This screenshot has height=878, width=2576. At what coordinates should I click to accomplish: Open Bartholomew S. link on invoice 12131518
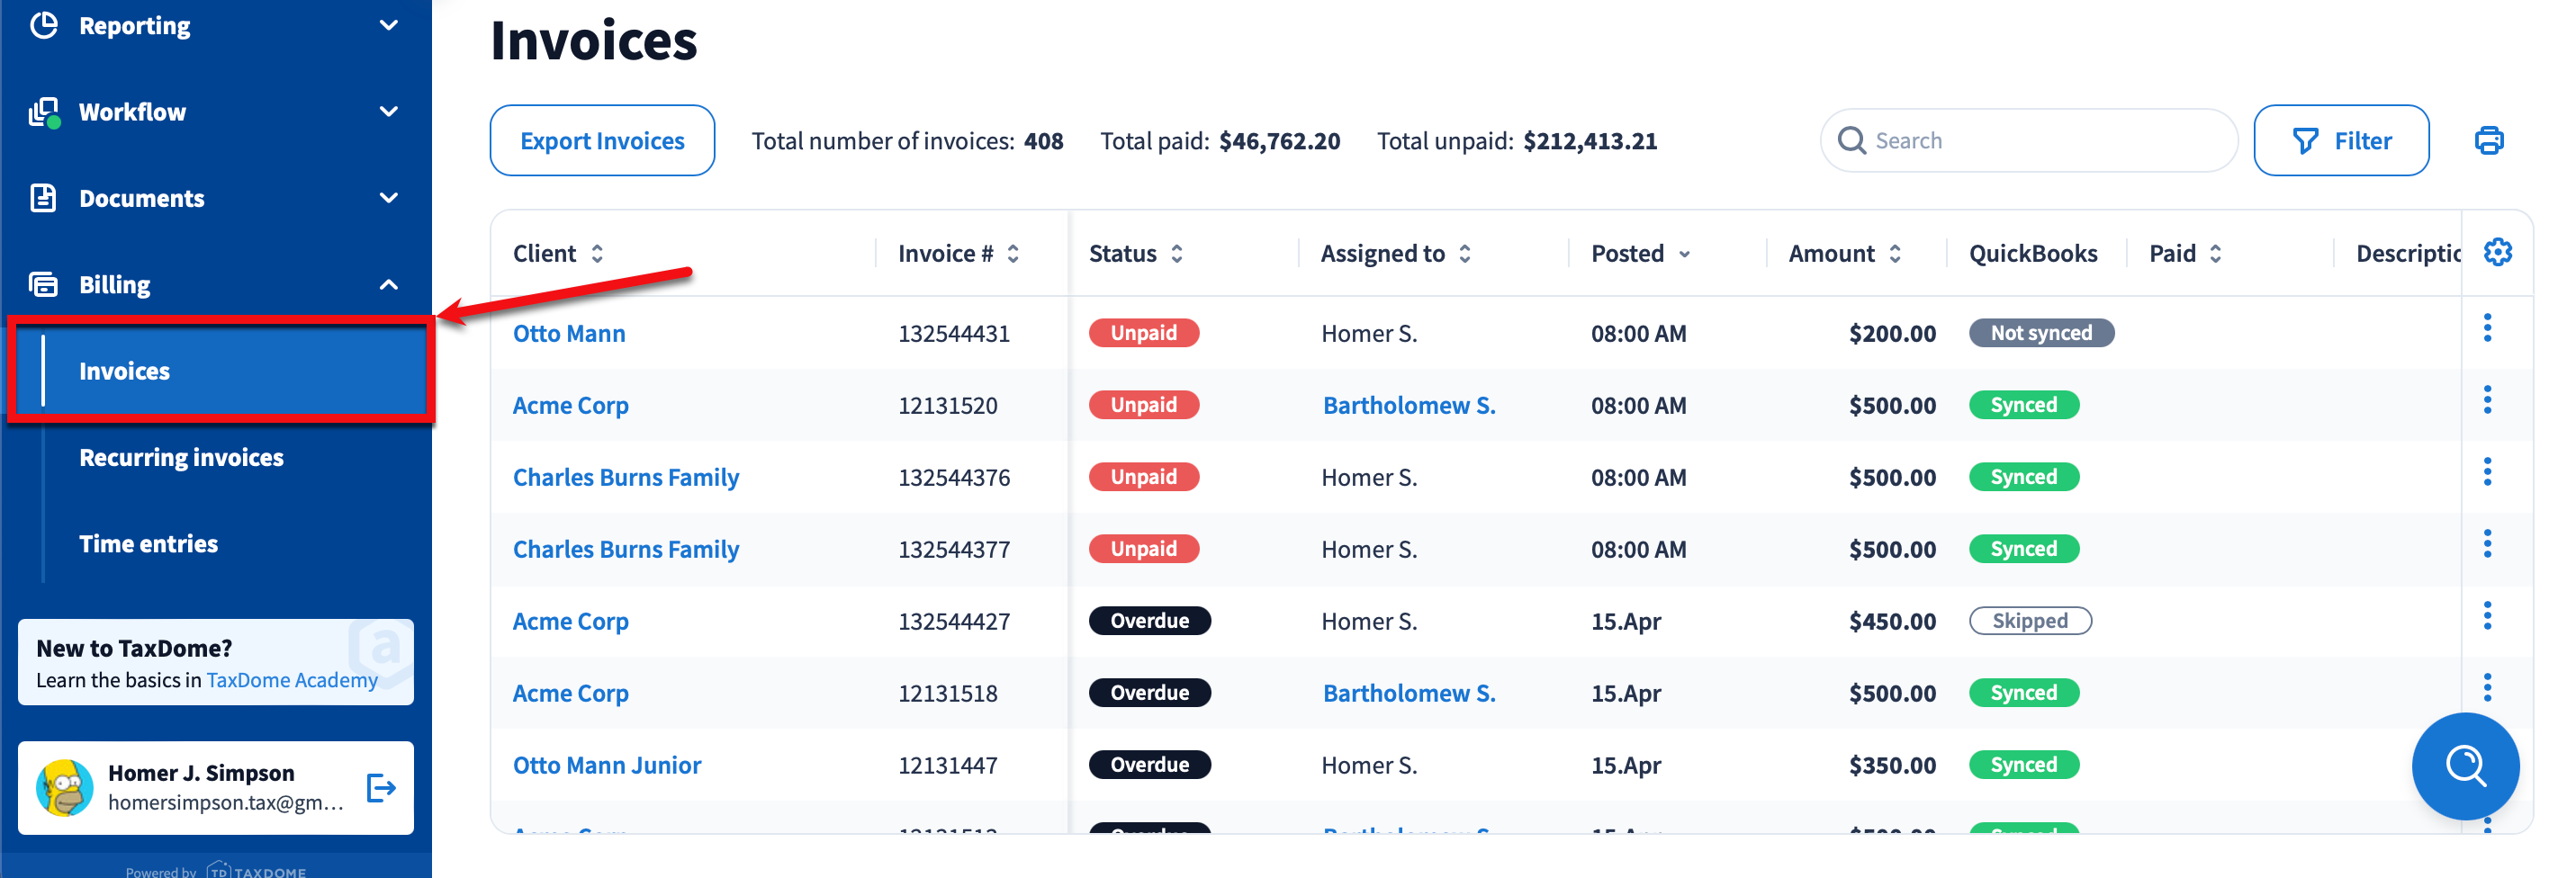[x=1409, y=694]
